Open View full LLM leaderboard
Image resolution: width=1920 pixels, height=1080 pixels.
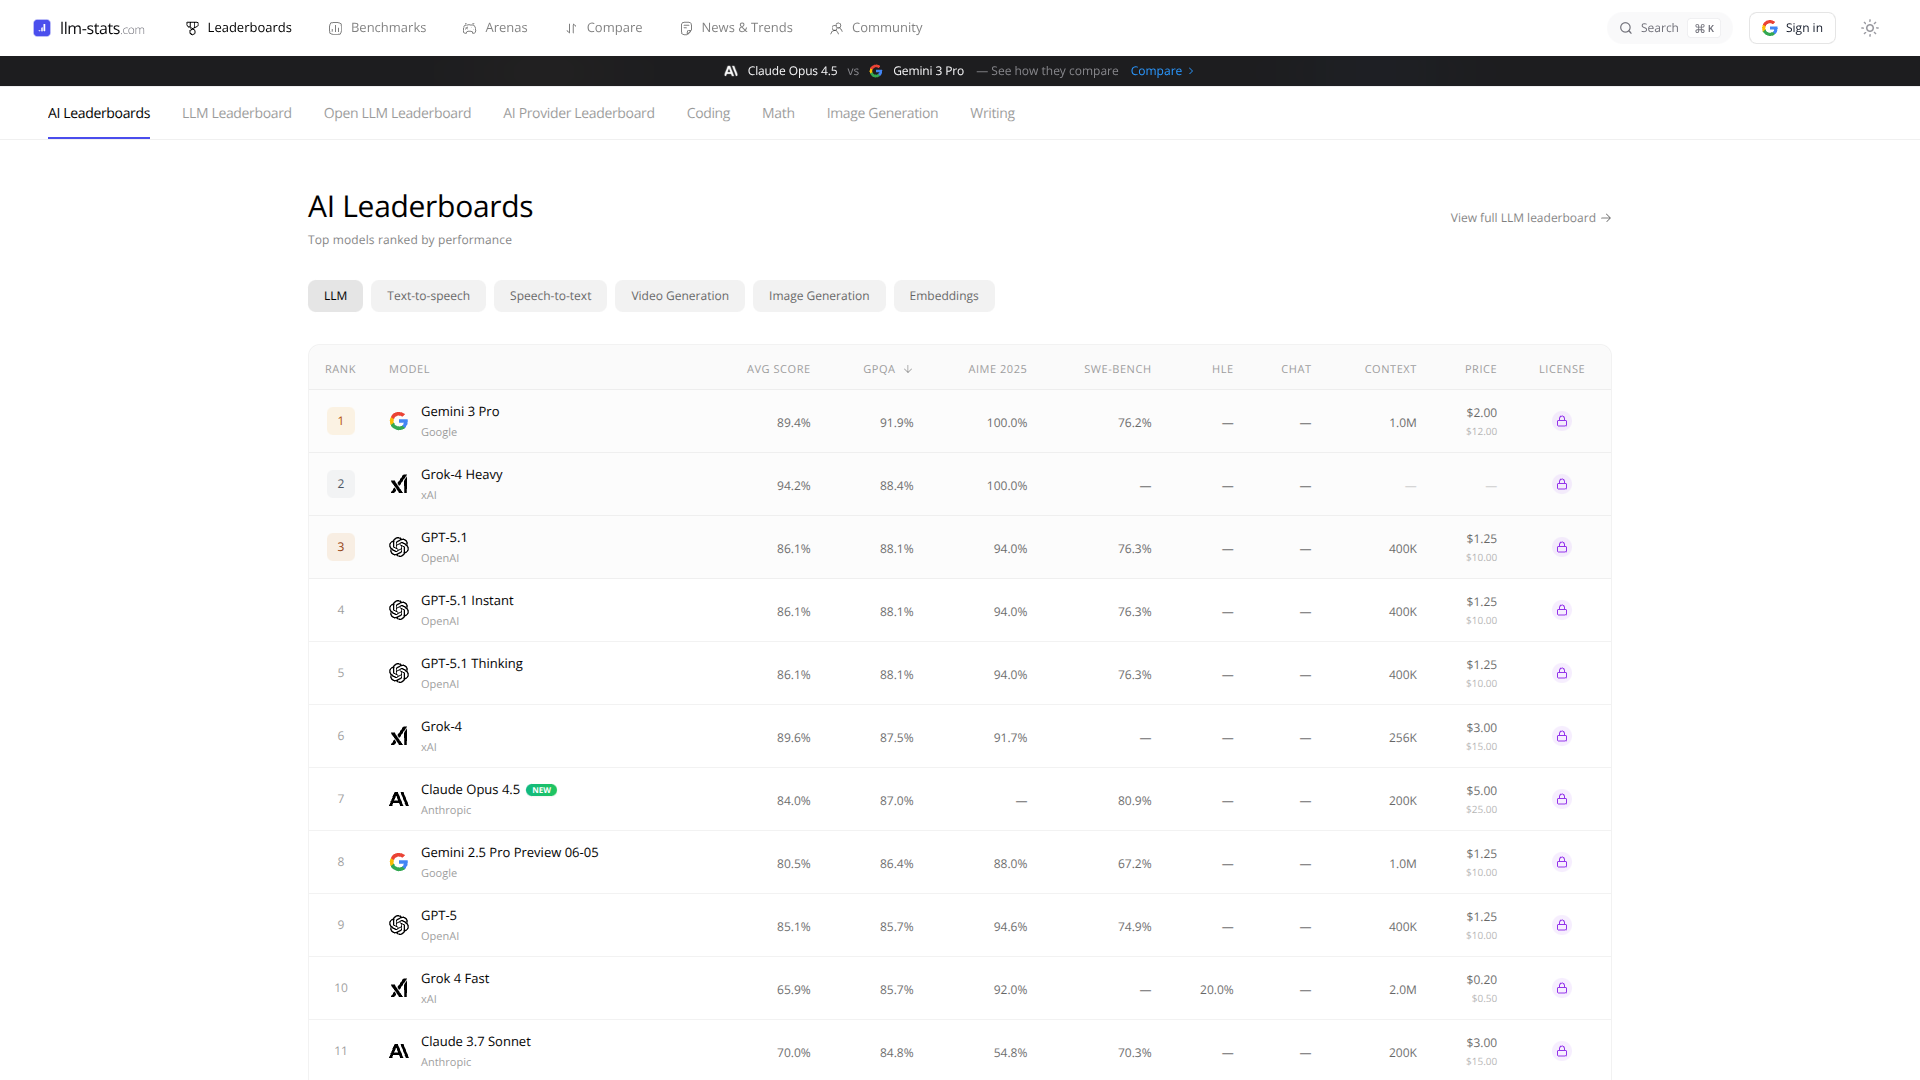(x=1530, y=217)
